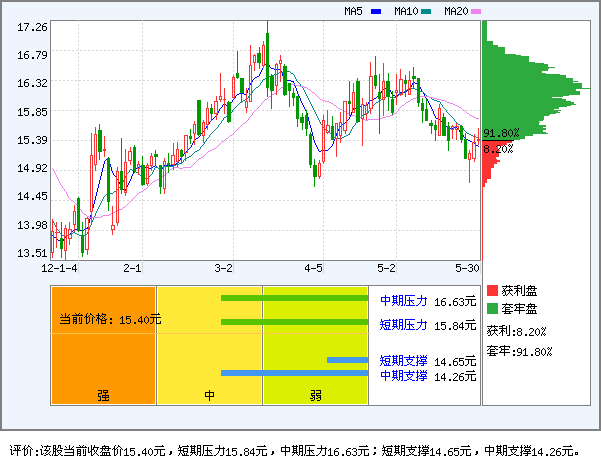The height and width of the screenshot is (456, 601).
Task: Click the 17.26 price axis label
Action: pyautogui.click(x=32, y=27)
